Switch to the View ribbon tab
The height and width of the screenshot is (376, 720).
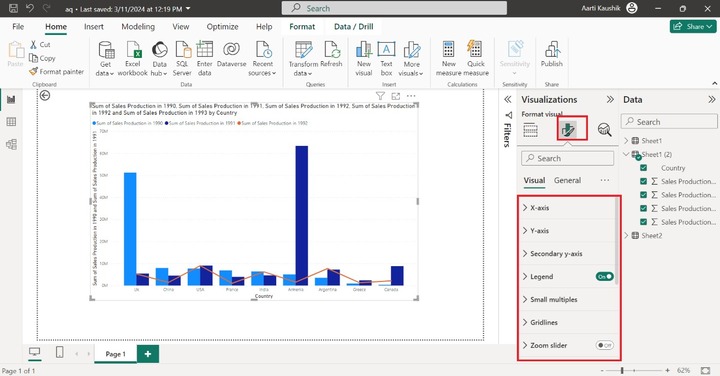pyautogui.click(x=180, y=27)
